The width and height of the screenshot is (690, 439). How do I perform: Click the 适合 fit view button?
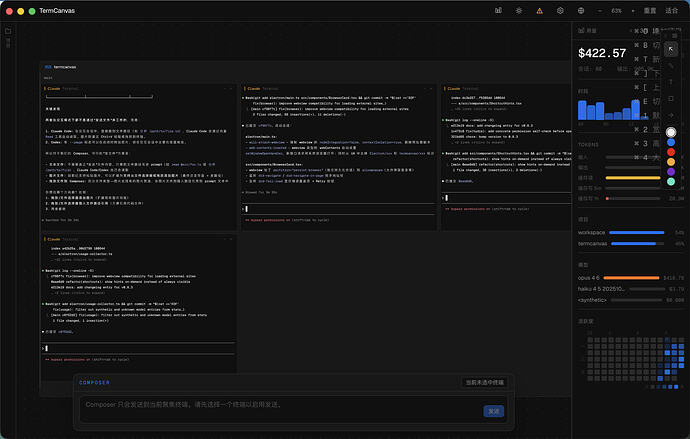click(x=672, y=11)
